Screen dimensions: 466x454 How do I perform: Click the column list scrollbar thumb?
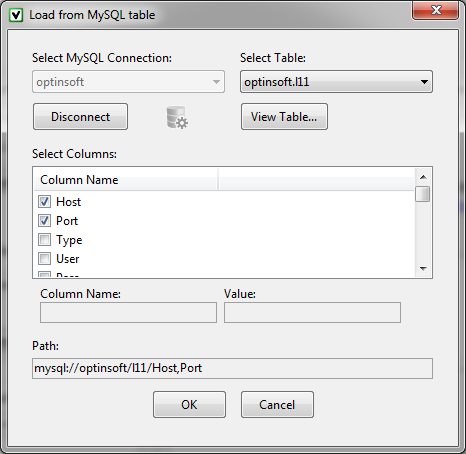(x=423, y=194)
